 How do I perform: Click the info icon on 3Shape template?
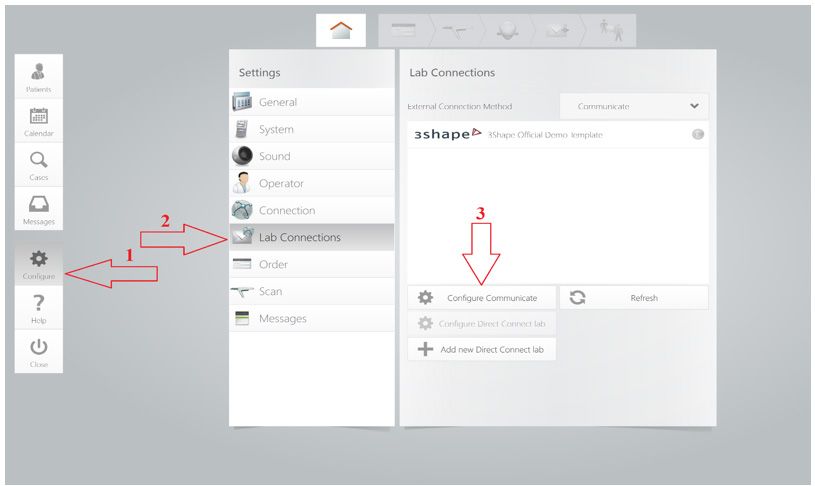(698, 134)
